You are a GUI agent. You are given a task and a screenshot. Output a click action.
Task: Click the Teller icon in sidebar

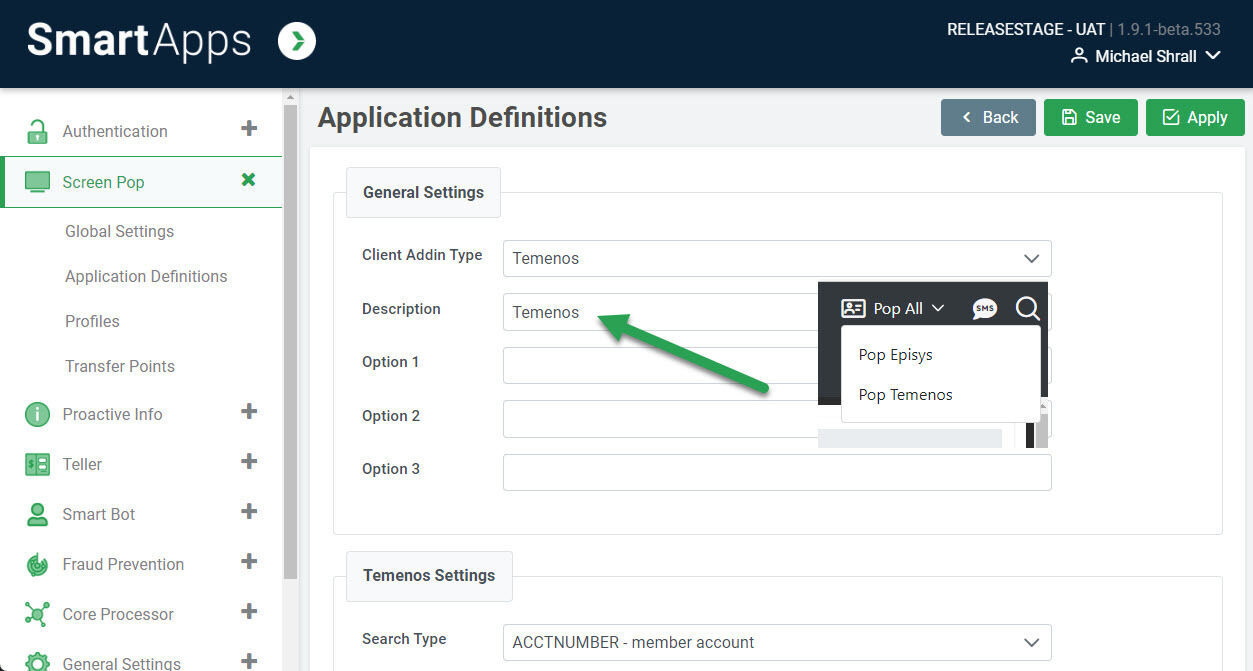[37, 464]
